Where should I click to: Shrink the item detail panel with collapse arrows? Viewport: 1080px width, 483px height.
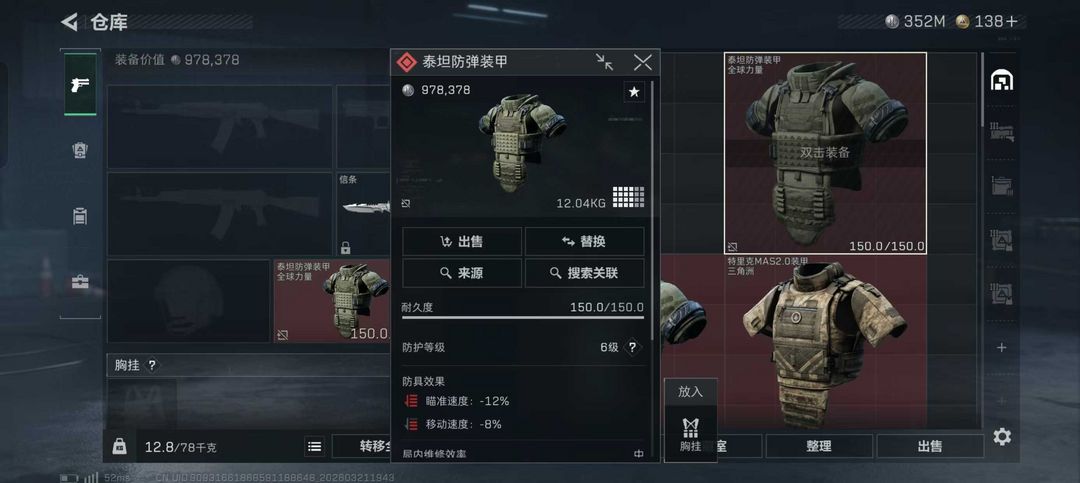[x=605, y=63]
